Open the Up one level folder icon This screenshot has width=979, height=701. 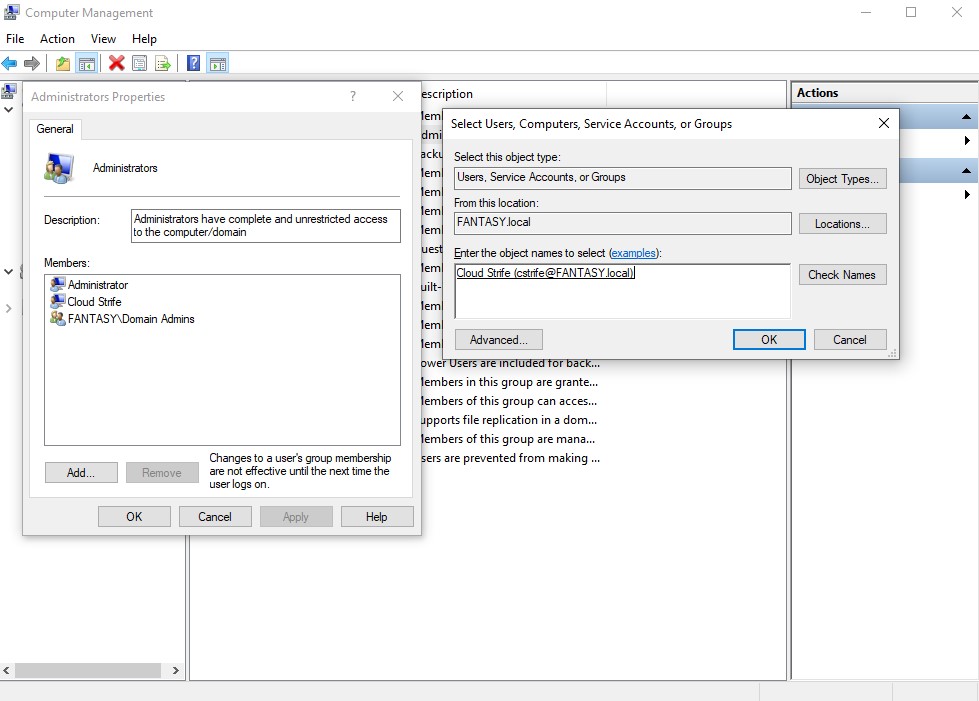[x=62, y=63]
